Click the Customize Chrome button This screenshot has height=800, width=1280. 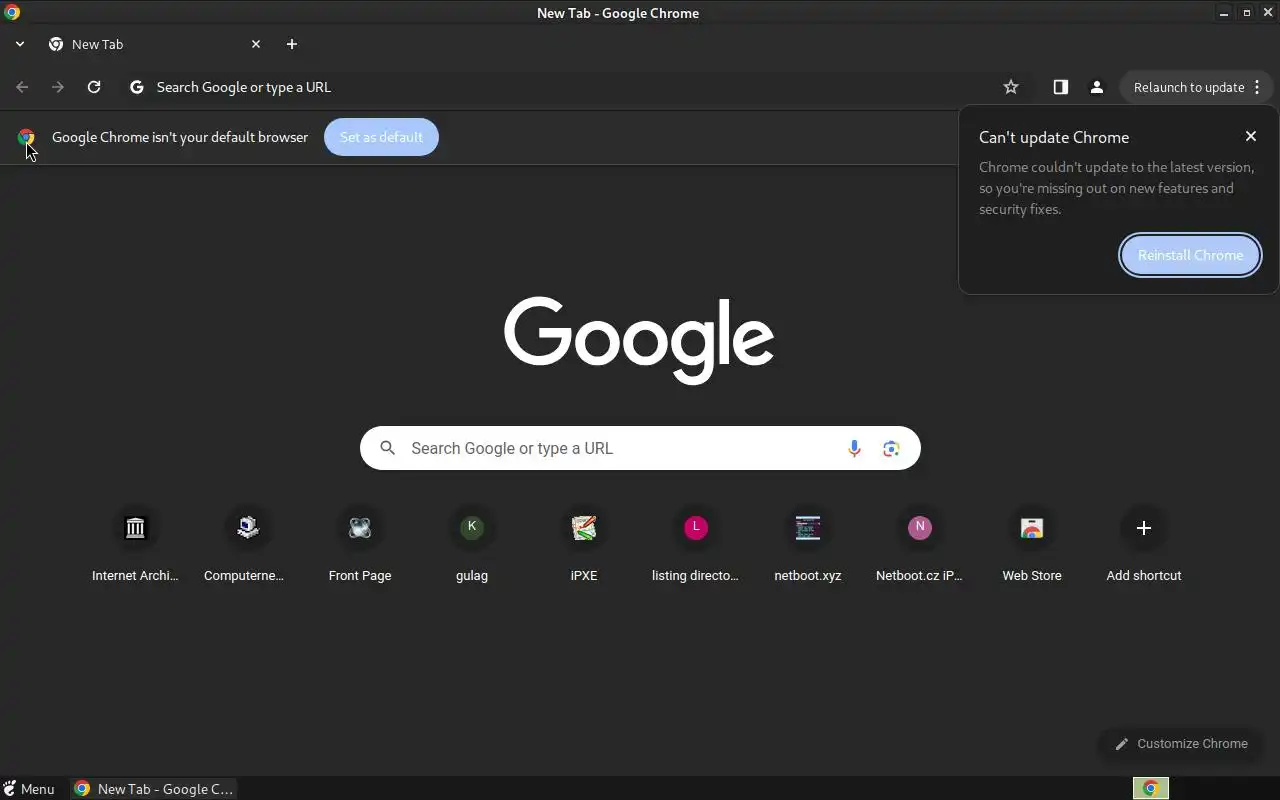[x=1181, y=743]
